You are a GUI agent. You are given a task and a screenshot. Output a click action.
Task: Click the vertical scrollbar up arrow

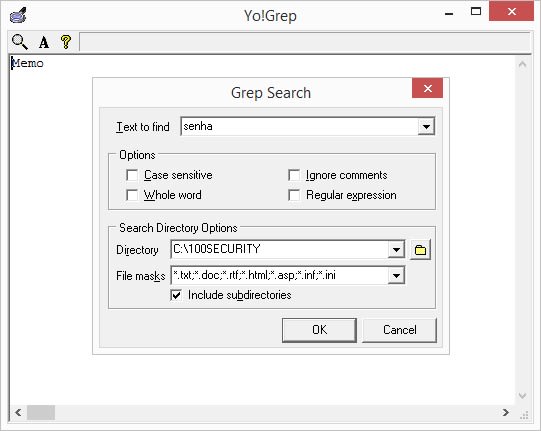tap(522, 64)
